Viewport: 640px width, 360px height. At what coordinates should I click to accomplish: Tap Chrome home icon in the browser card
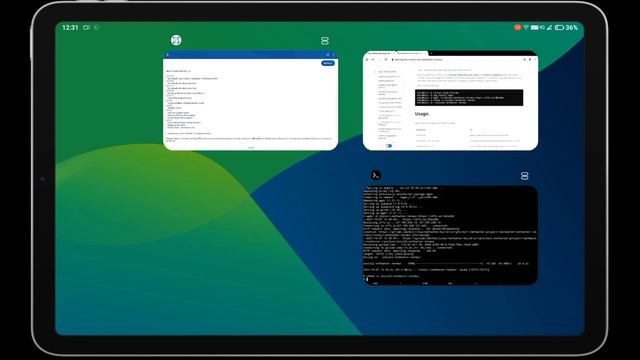(x=367, y=60)
